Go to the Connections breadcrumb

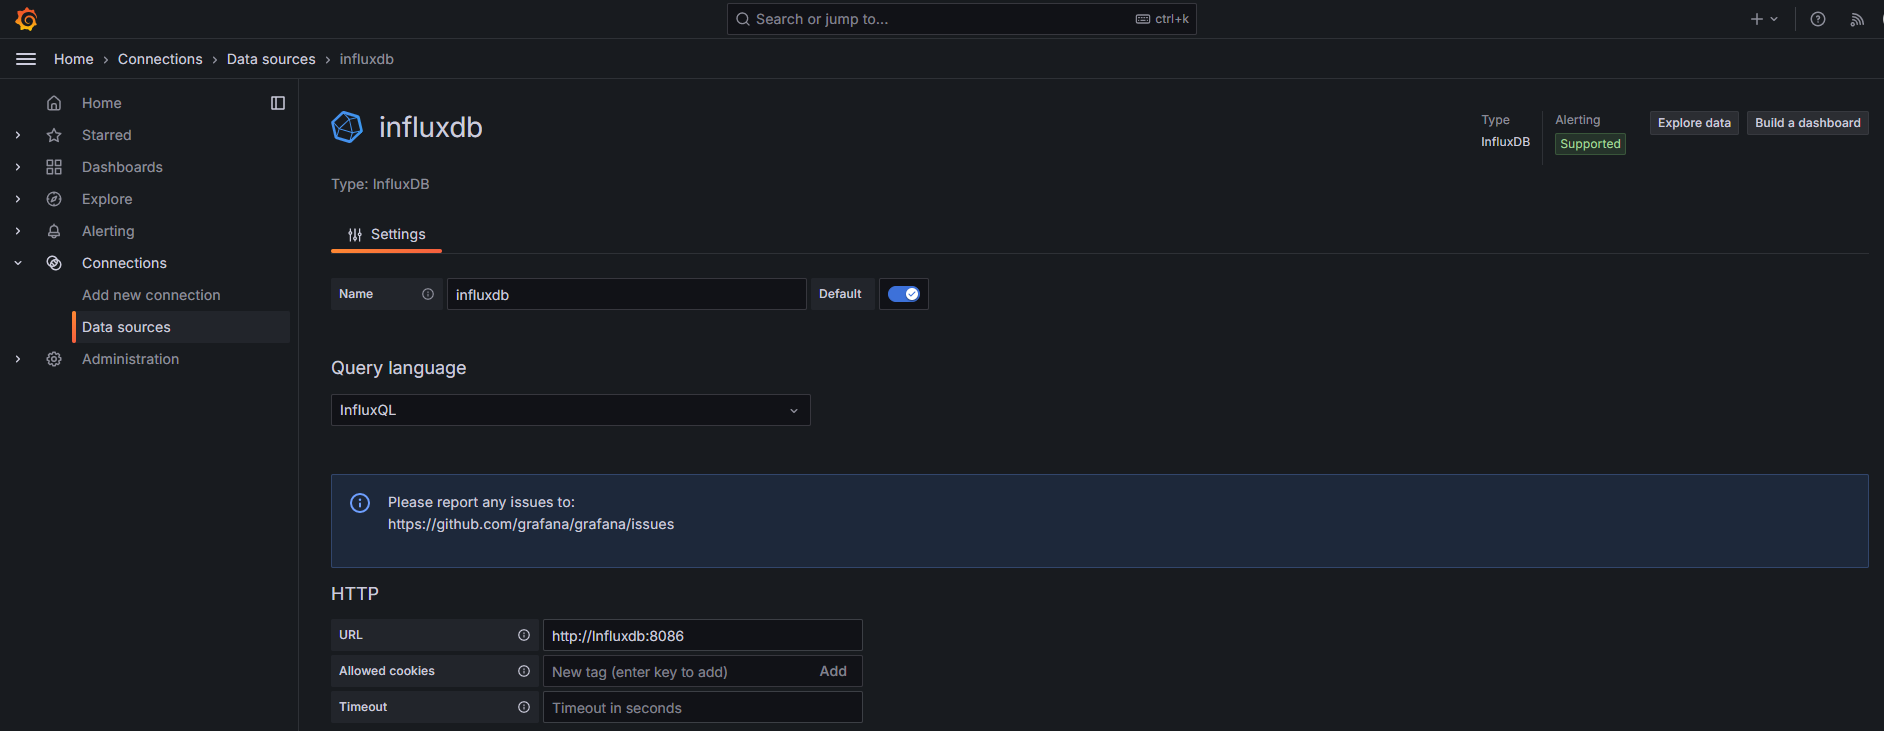pos(160,59)
